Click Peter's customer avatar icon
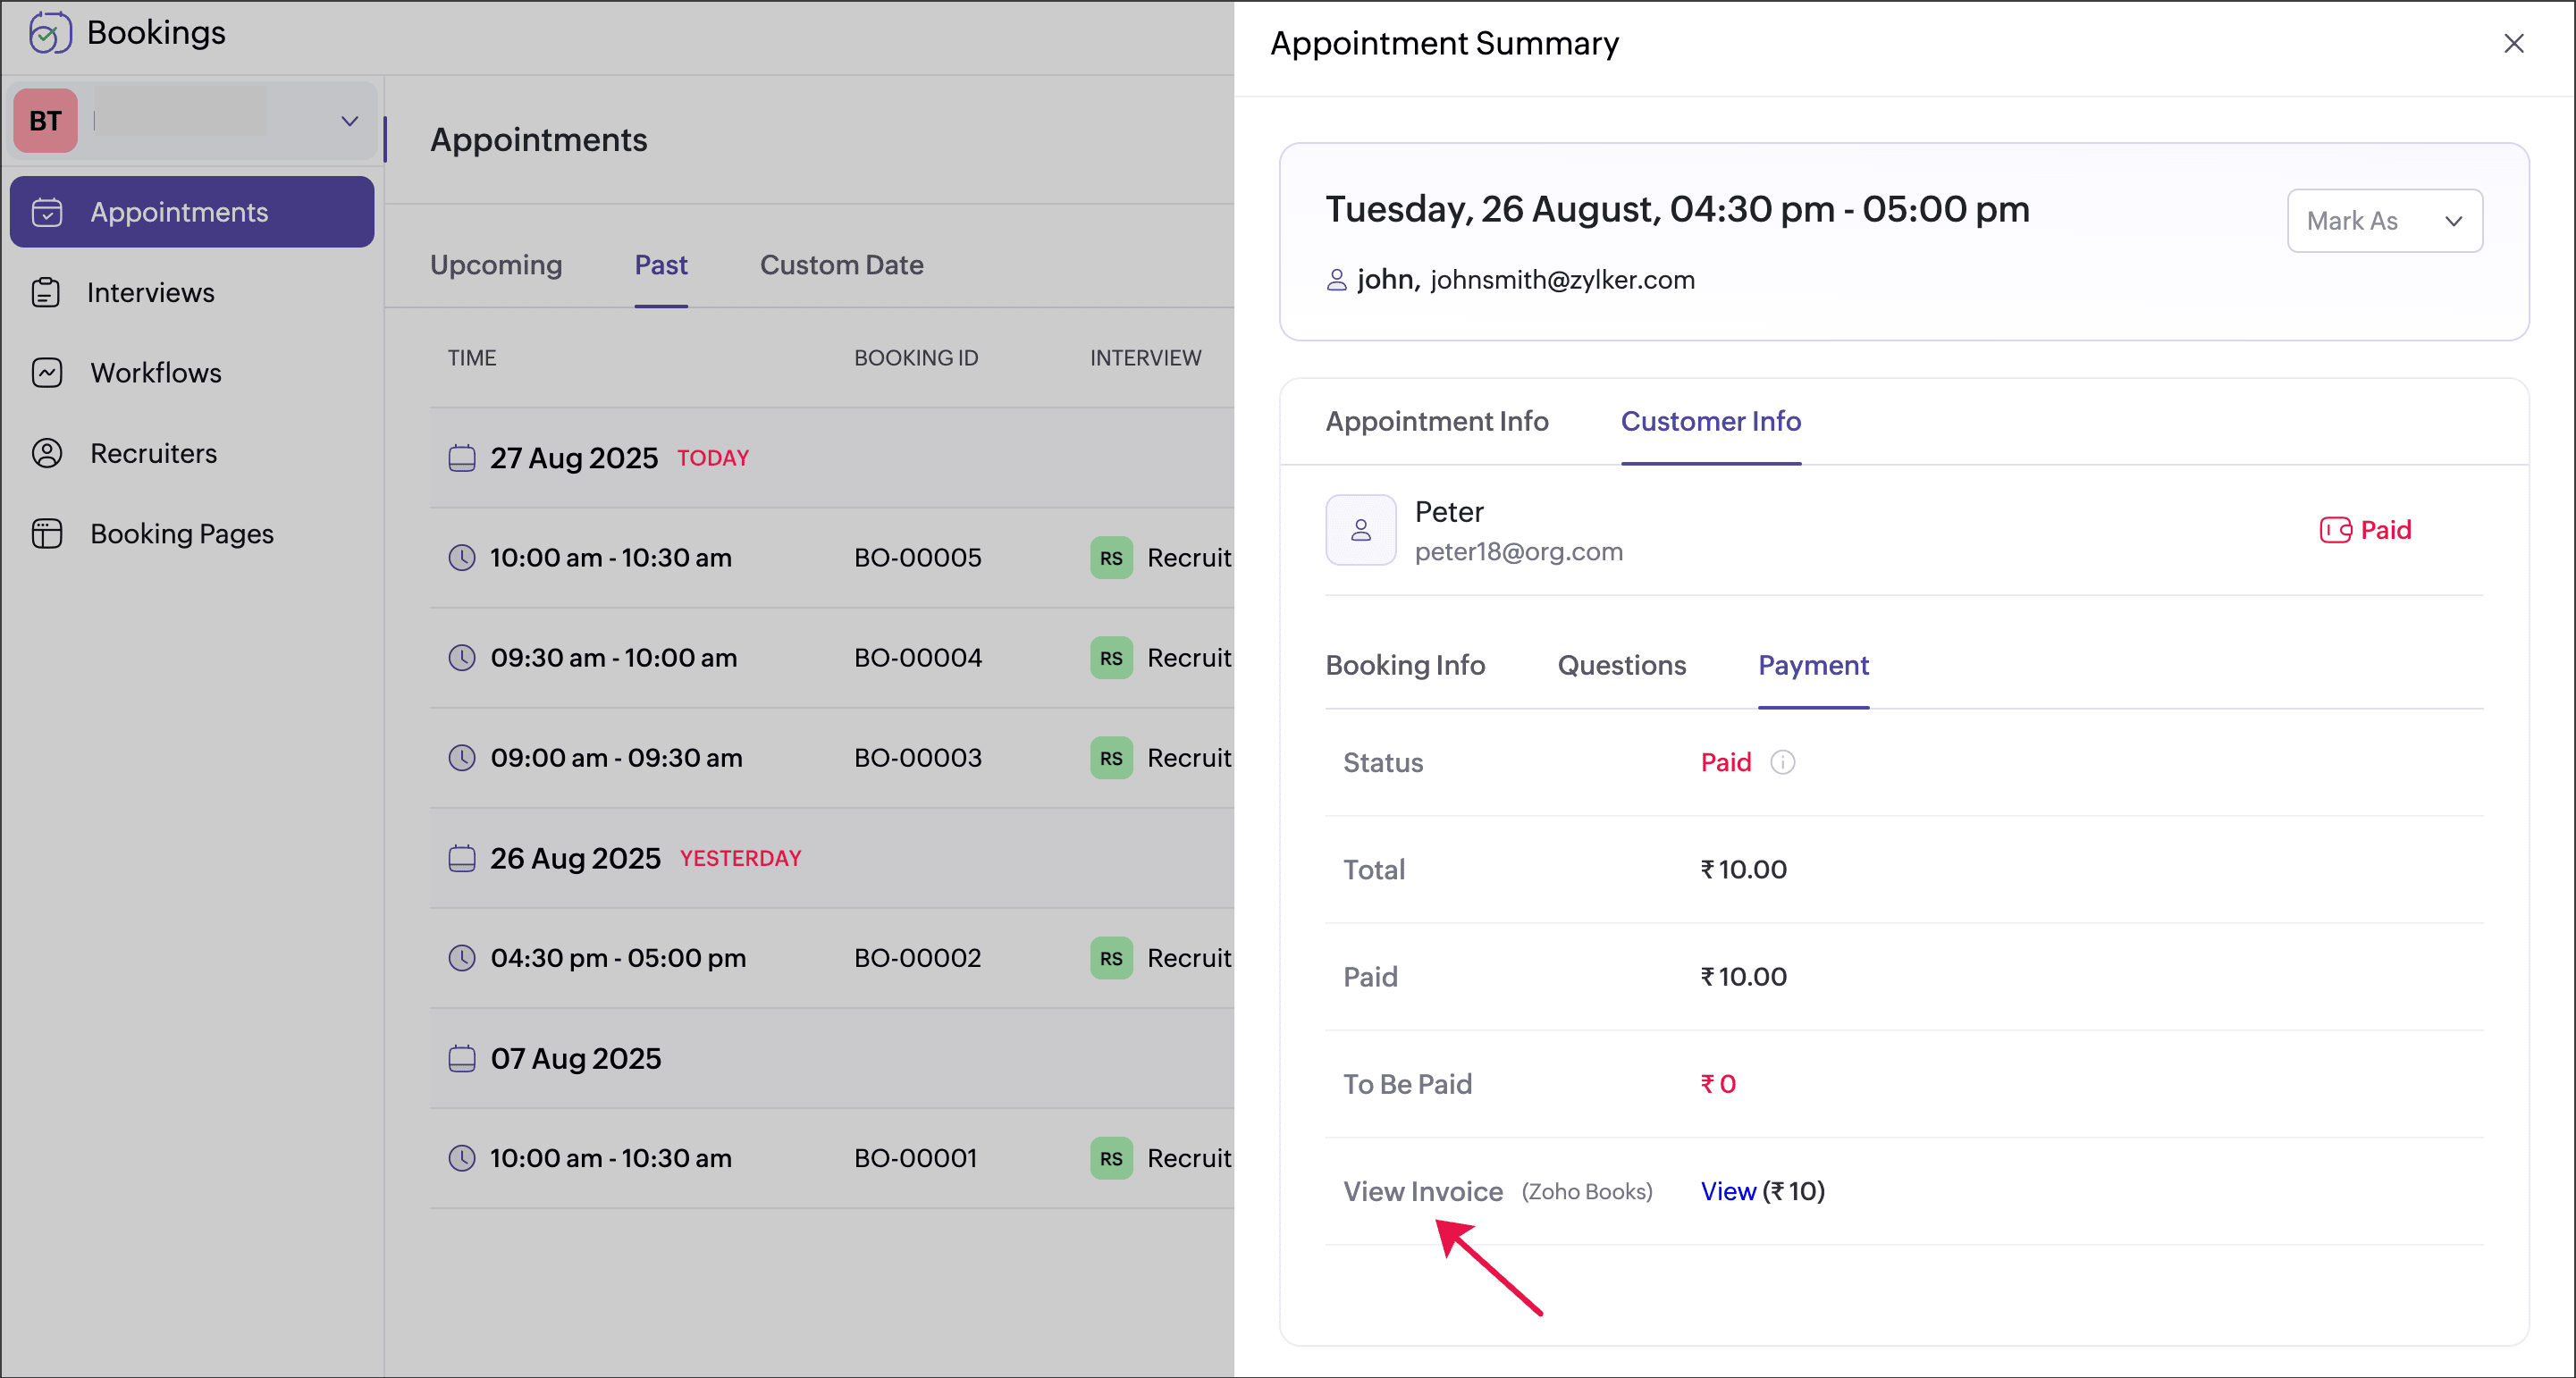 pos(1360,530)
